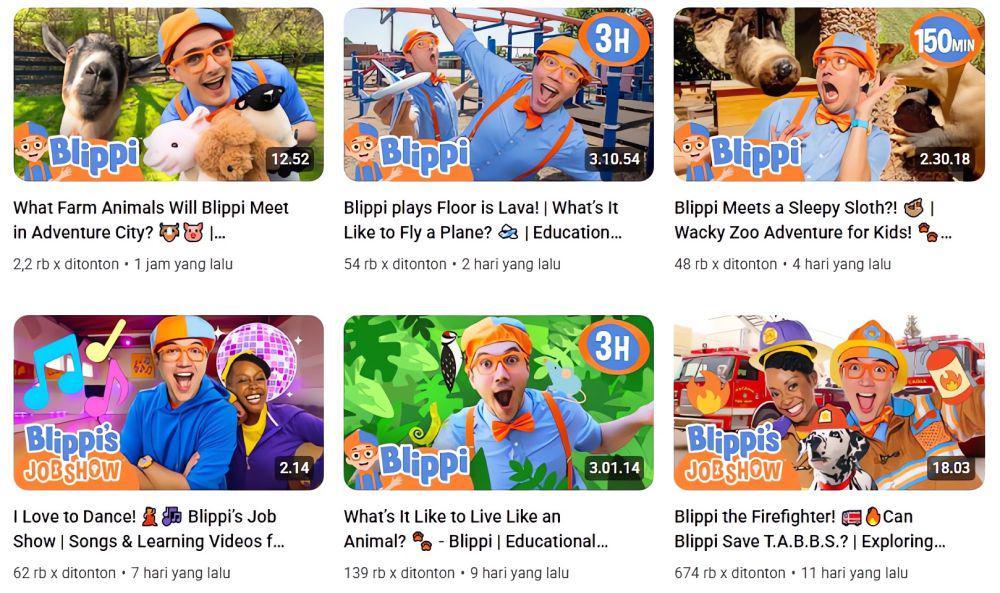Open the Live Like an Animal thumbnail
Viewport: 1000px width, 593px height.
499,402
